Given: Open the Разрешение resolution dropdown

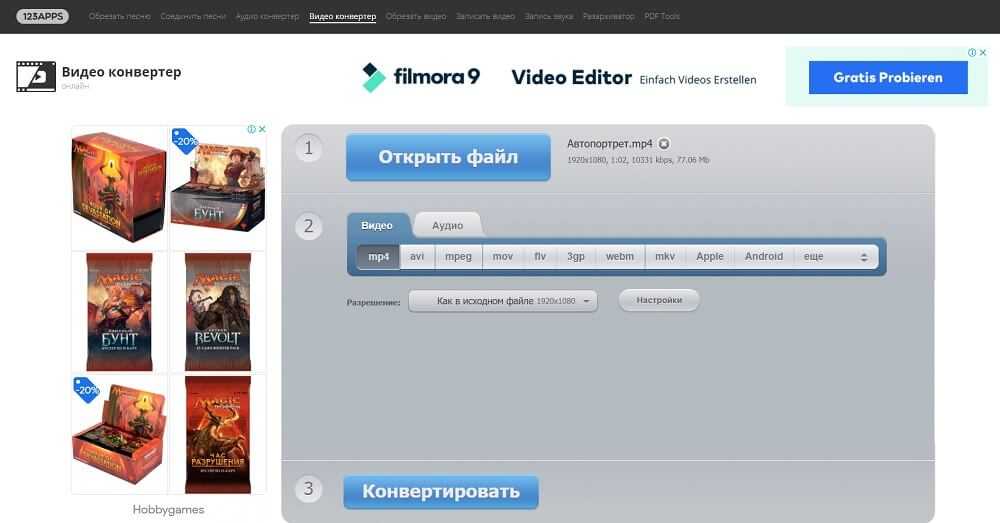Looking at the screenshot, I should click(x=503, y=301).
